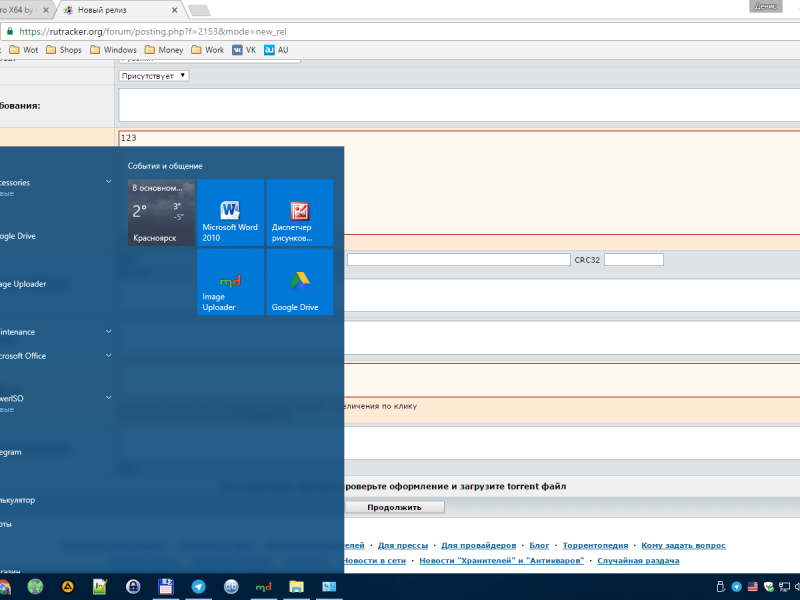Open File Explorer from taskbar
800x600 pixels.
click(x=296, y=587)
